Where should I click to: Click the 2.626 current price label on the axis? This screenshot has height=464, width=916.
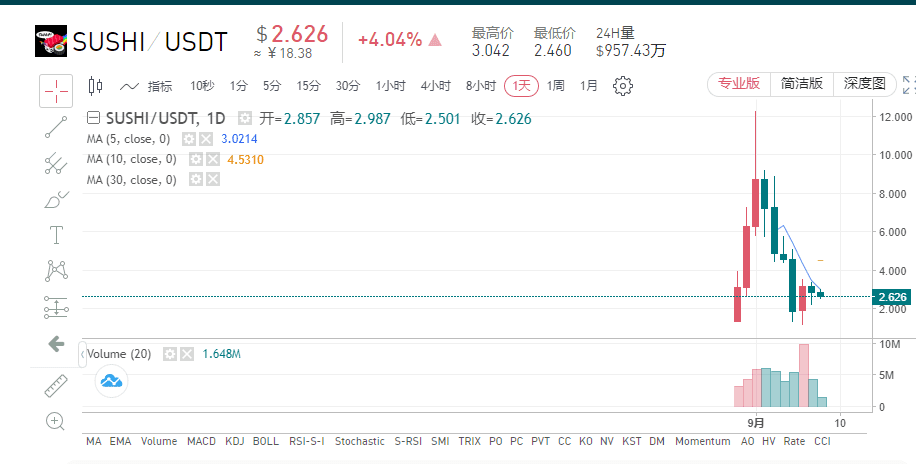point(891,297)
